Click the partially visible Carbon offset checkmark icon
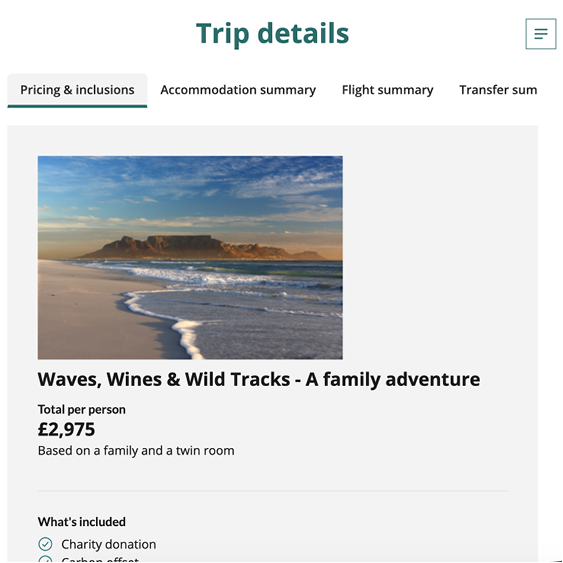Screen dimensions: 563x563 (45, 559)
